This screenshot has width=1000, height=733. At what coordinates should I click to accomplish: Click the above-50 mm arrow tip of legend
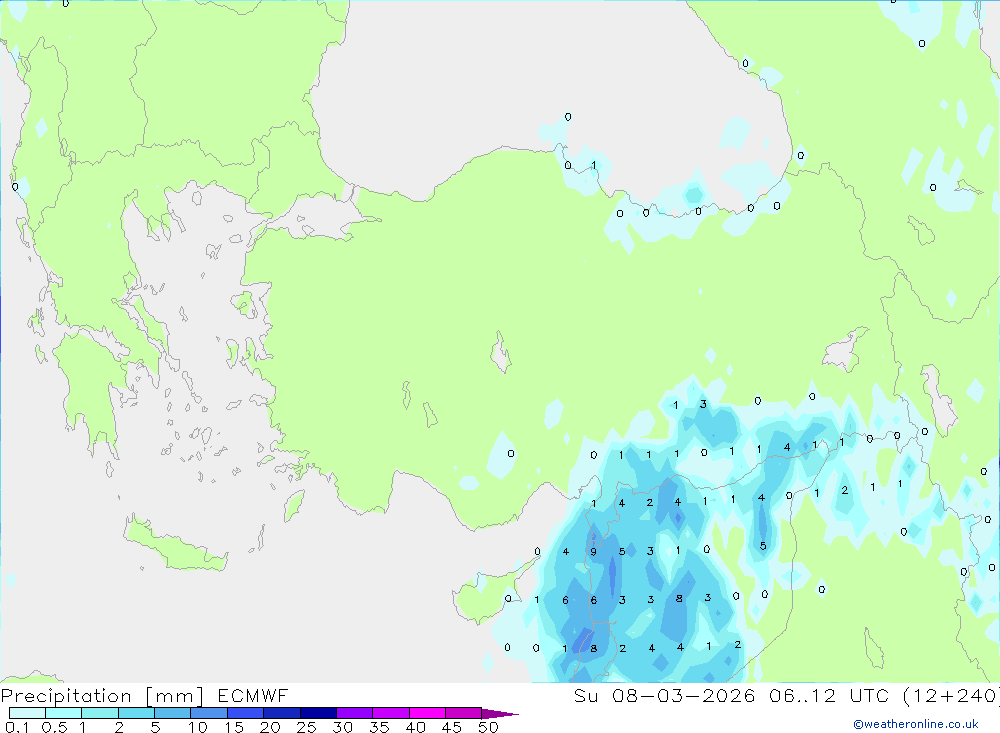pyautogui.click(x=500, y=714)
